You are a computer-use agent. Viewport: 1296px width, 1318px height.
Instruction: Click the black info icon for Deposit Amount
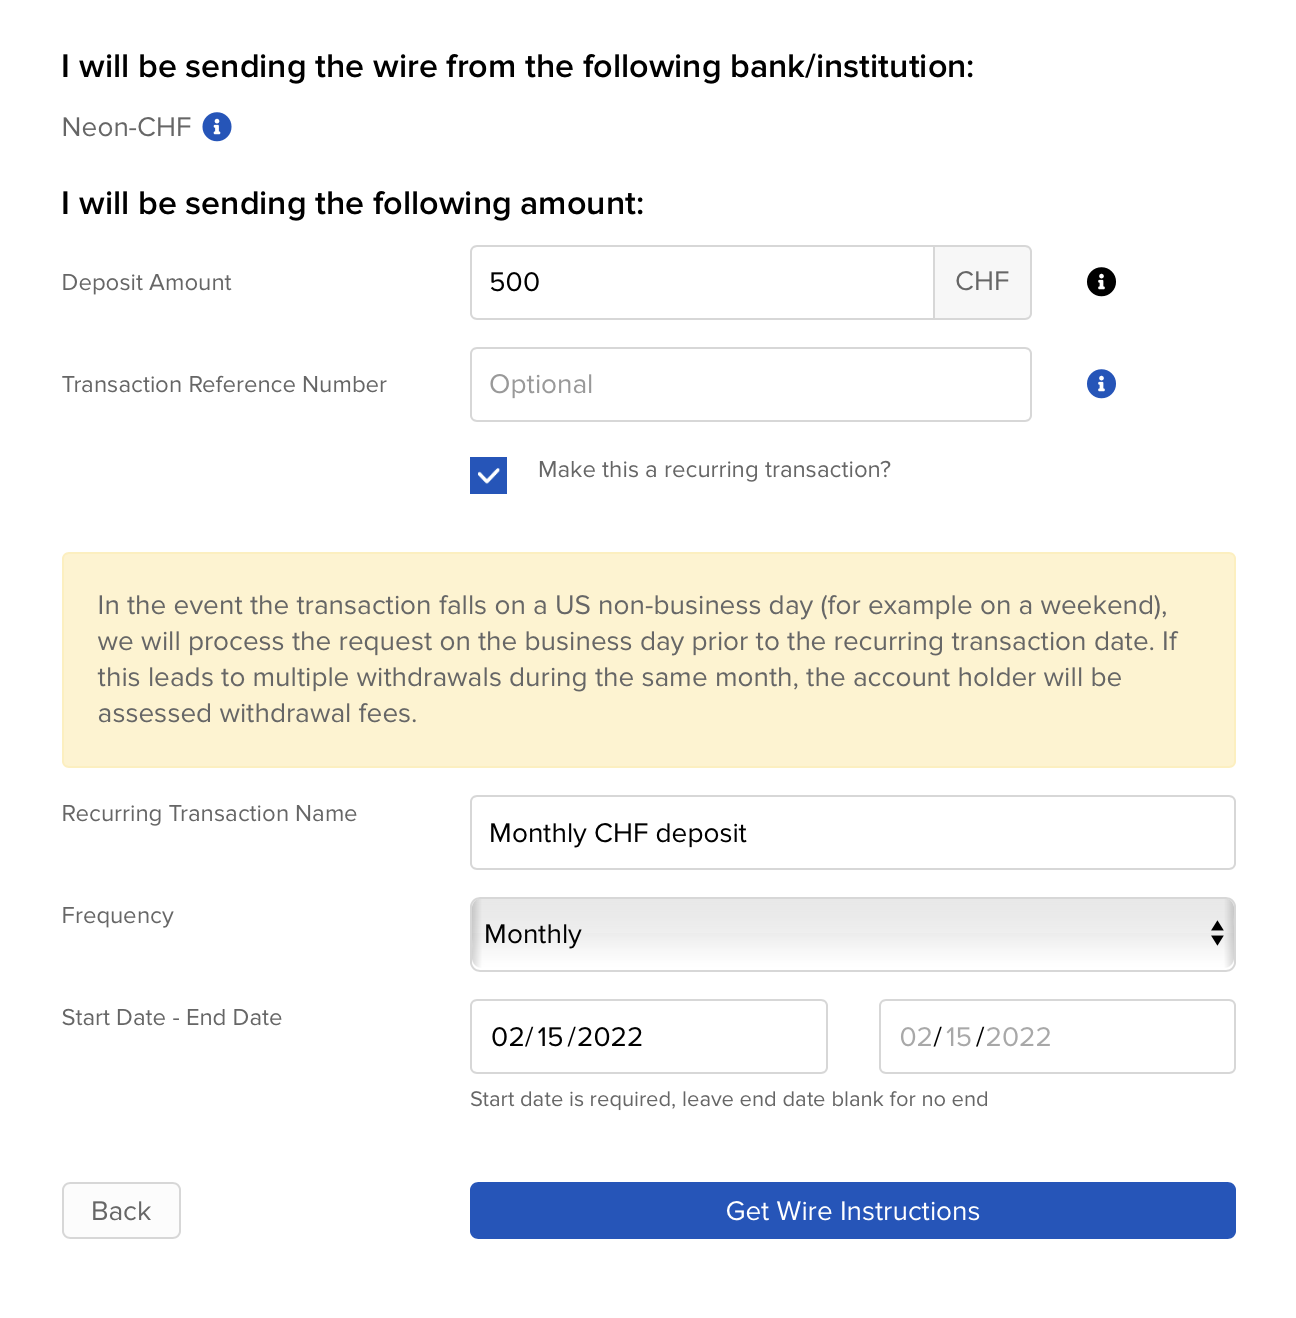coord(1101,282)
